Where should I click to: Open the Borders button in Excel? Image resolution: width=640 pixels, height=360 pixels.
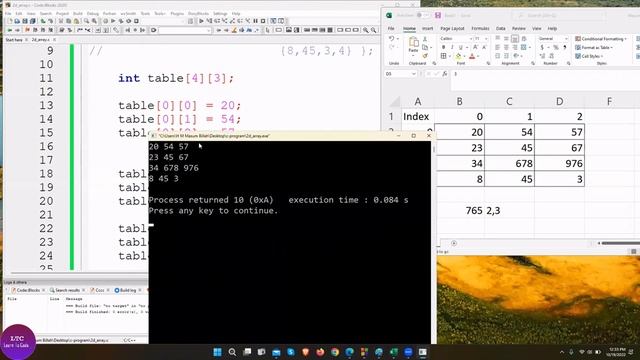444,56
